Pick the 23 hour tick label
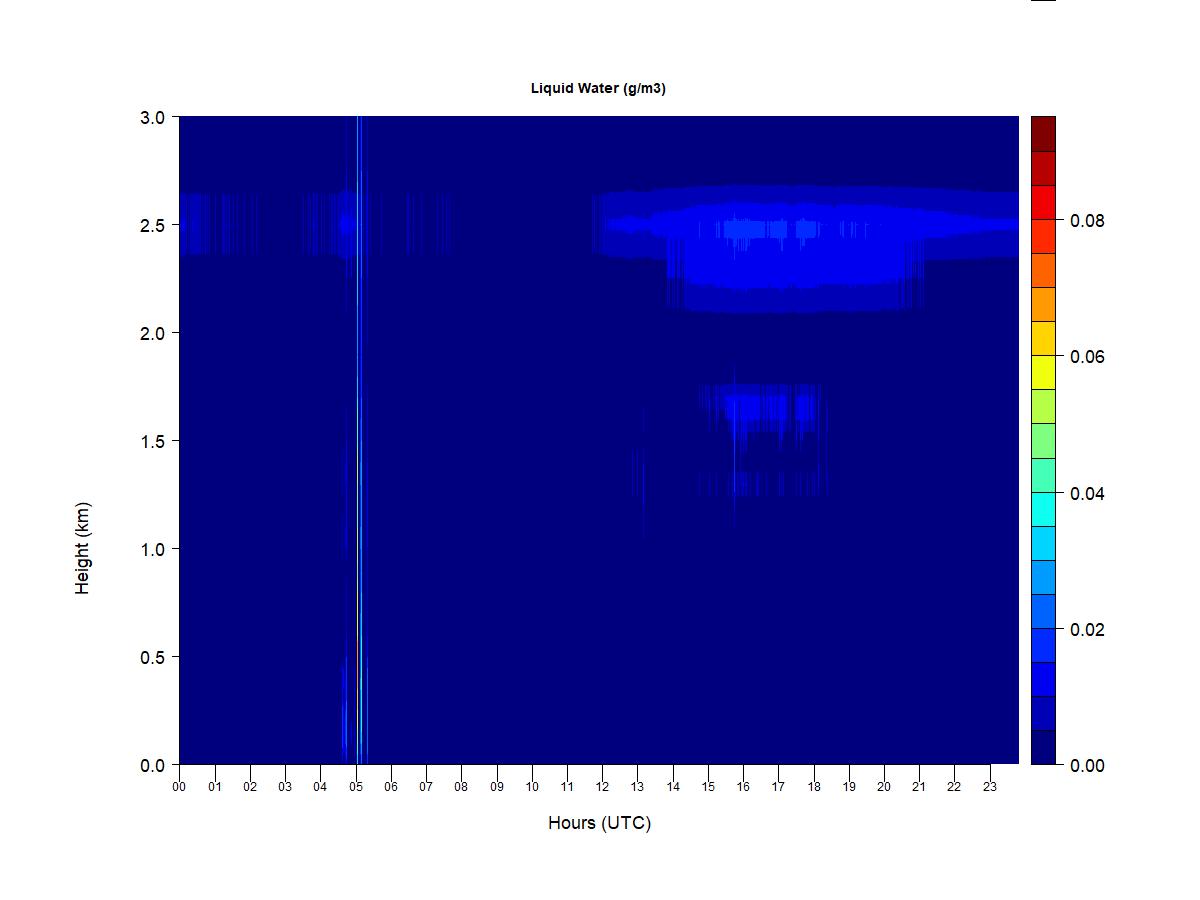 click(x=990, y=787)
